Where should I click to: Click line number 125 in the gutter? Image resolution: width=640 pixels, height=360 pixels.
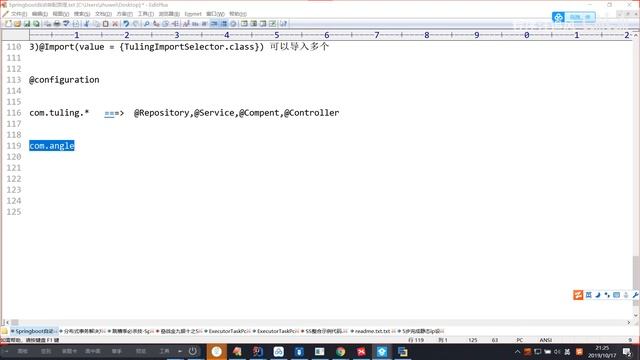[x=14, y=212]
